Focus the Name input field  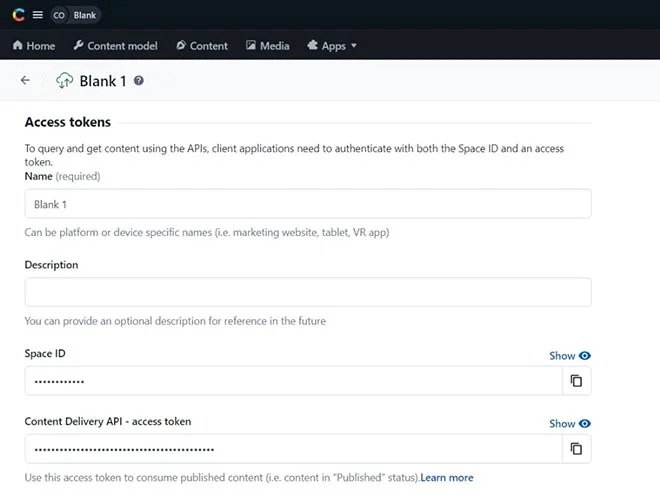tap(307, 204)
